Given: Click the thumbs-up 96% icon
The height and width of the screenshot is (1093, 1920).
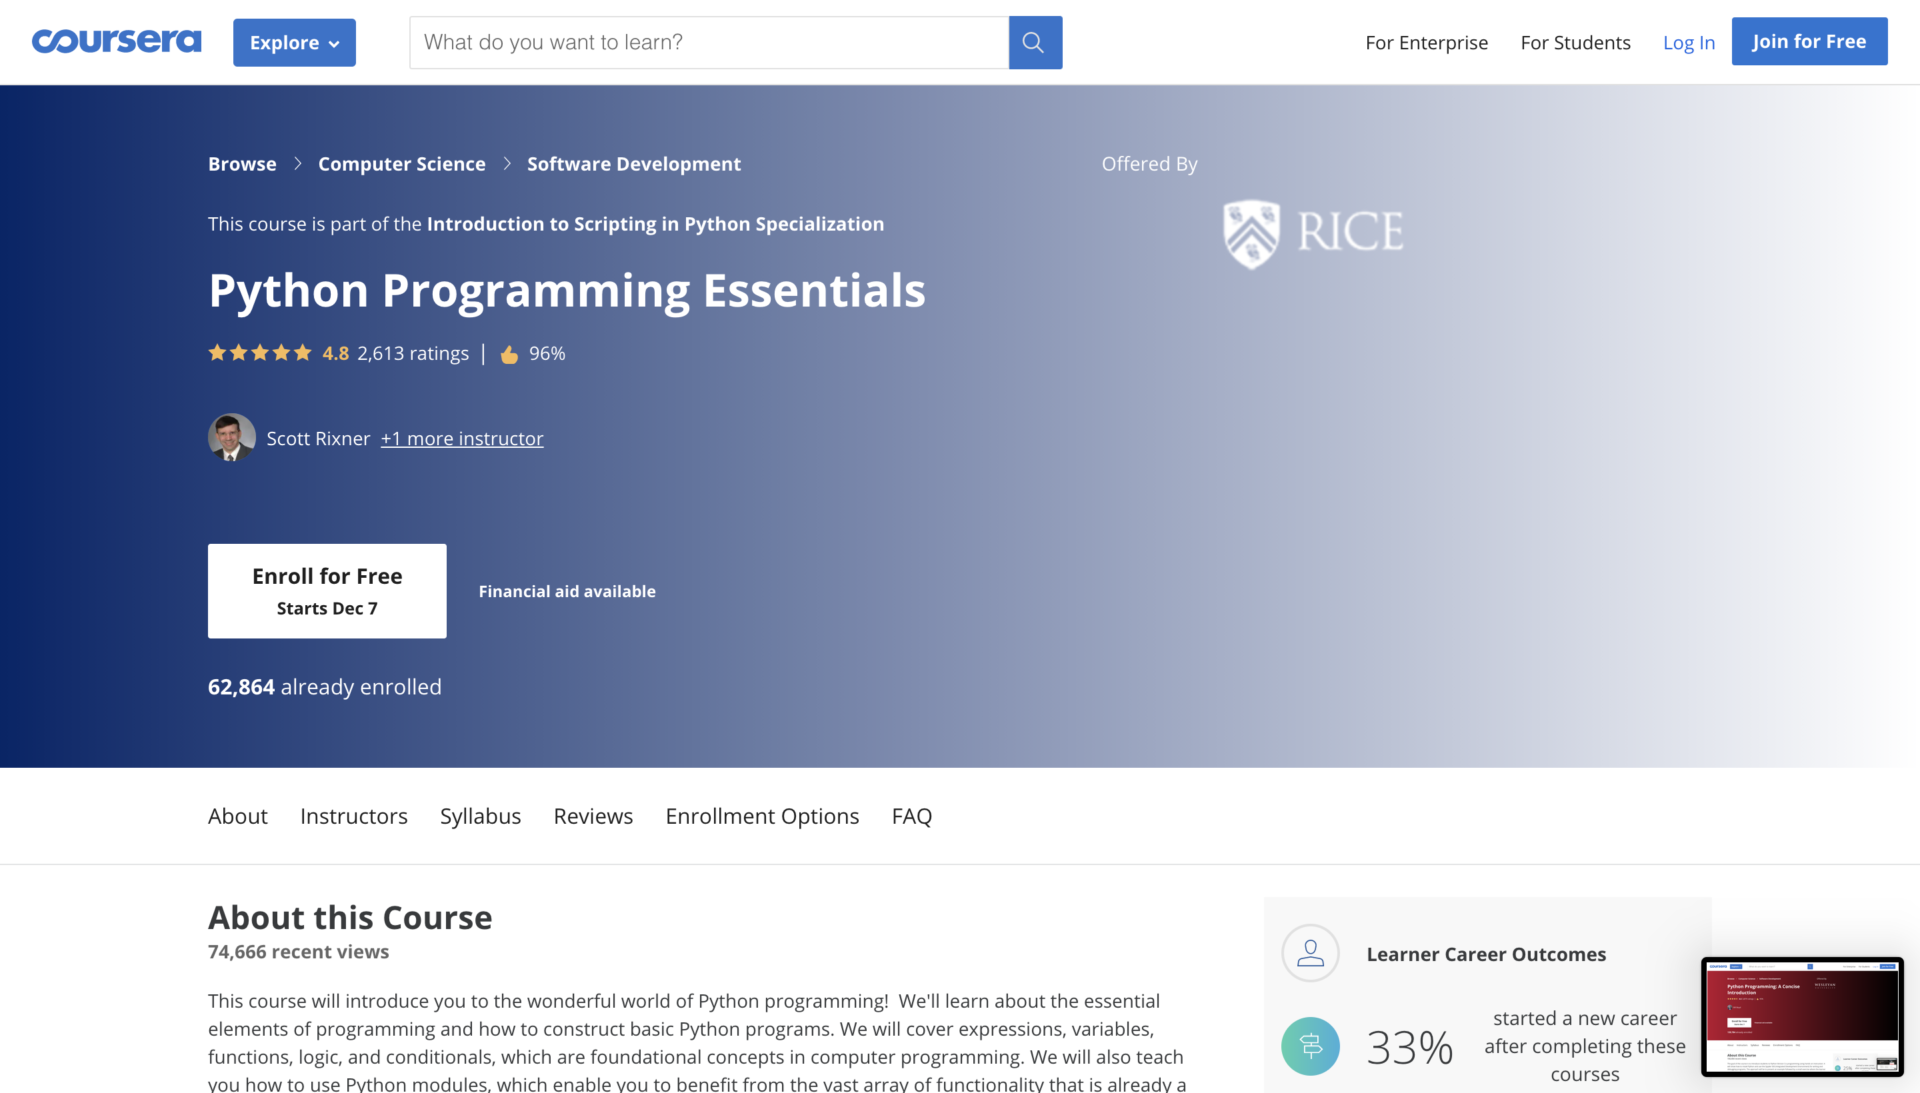Looking at the screenshot, I should coord(509,354).
